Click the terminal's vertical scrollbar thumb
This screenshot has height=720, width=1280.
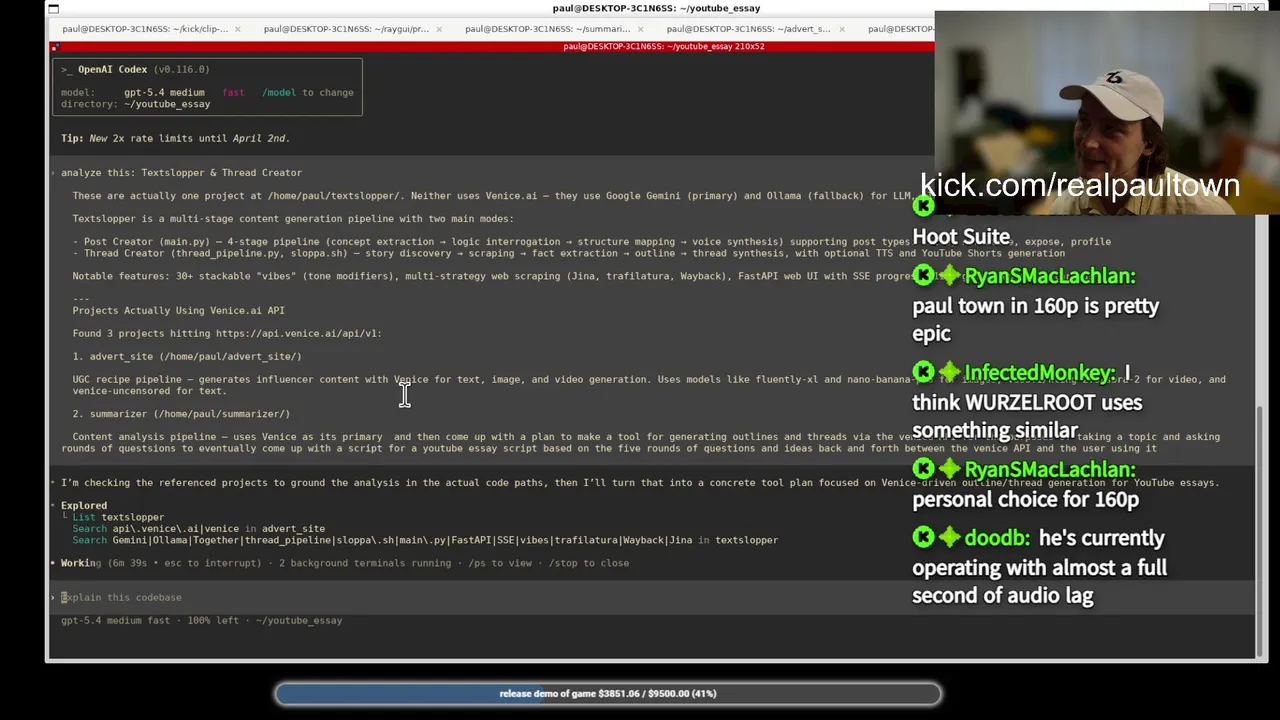(x=1261, y=530)
